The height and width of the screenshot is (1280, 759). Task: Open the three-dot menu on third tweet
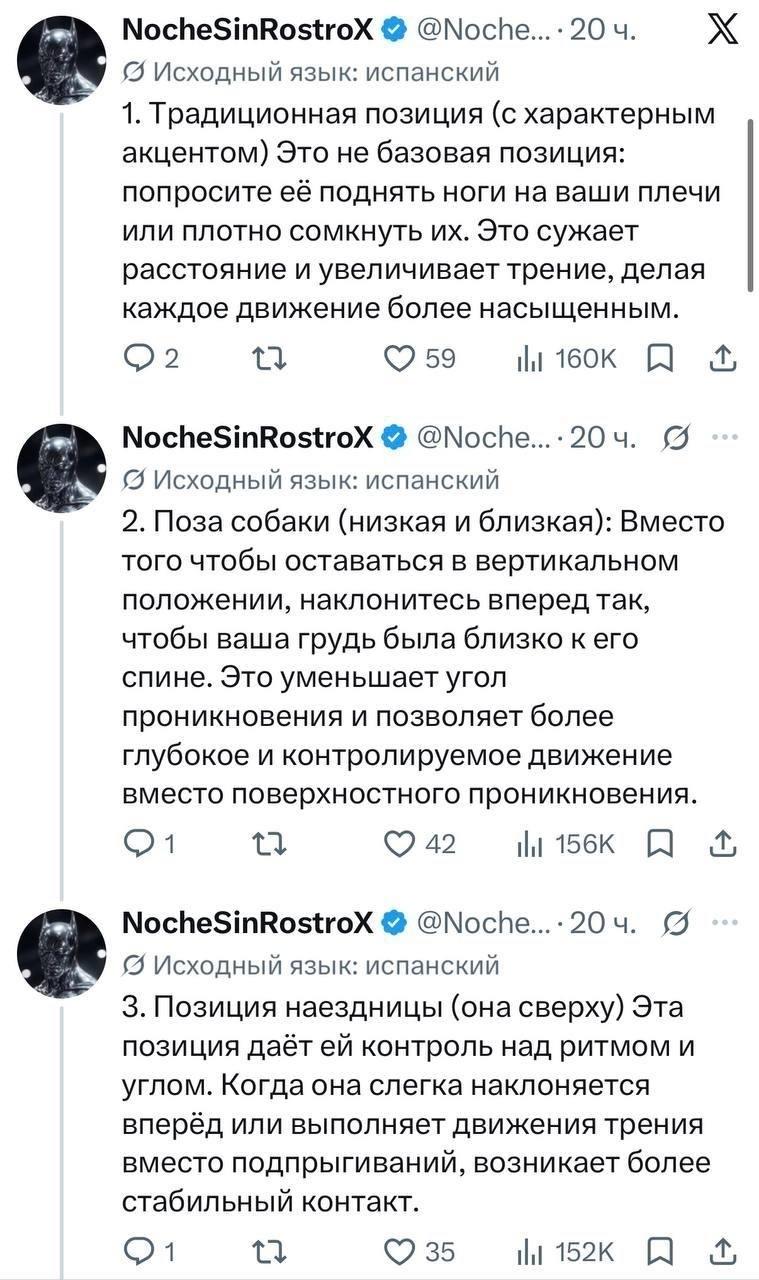(725, 922)
